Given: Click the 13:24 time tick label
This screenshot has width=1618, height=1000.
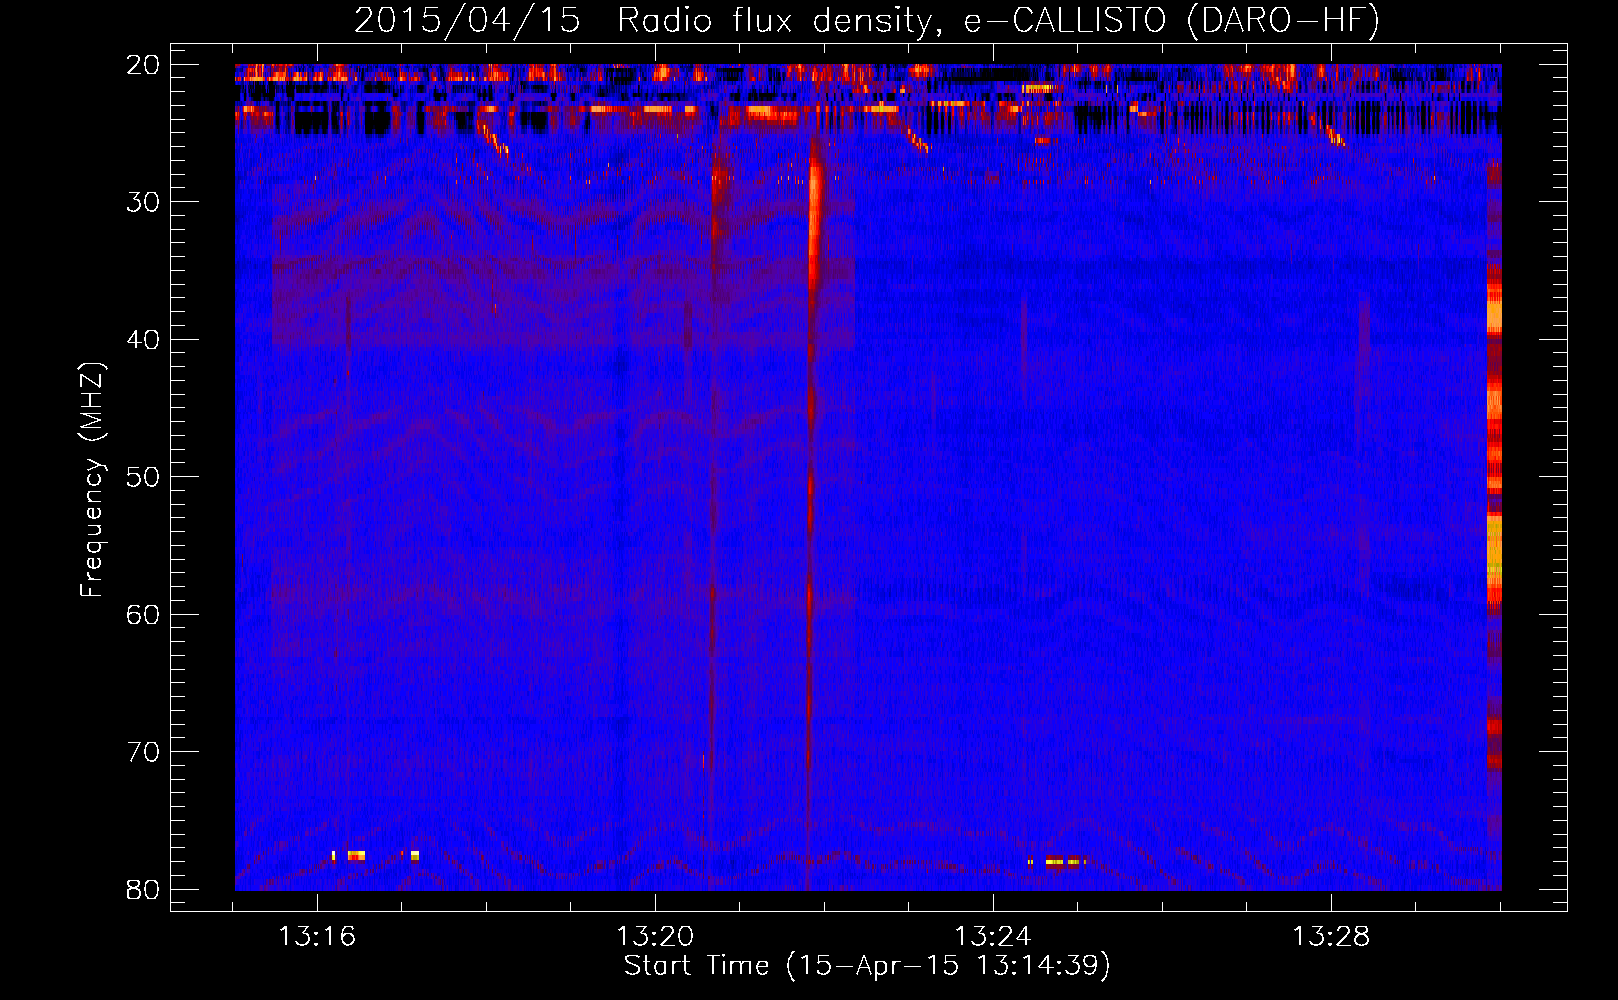Looking at the screenshot, I should (x=993, y=937).
